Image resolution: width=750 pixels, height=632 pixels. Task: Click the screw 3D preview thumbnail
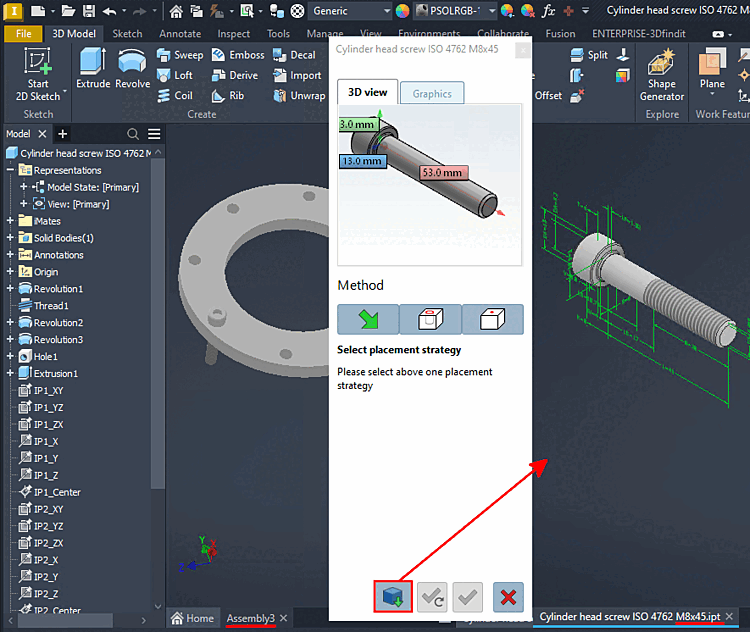point(430,185)
